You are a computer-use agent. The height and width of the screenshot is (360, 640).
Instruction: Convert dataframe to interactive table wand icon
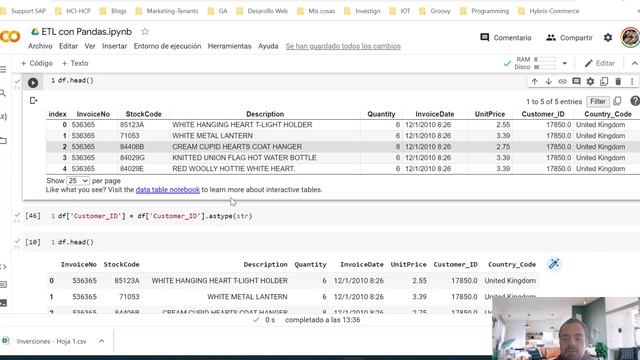[554, 264]
